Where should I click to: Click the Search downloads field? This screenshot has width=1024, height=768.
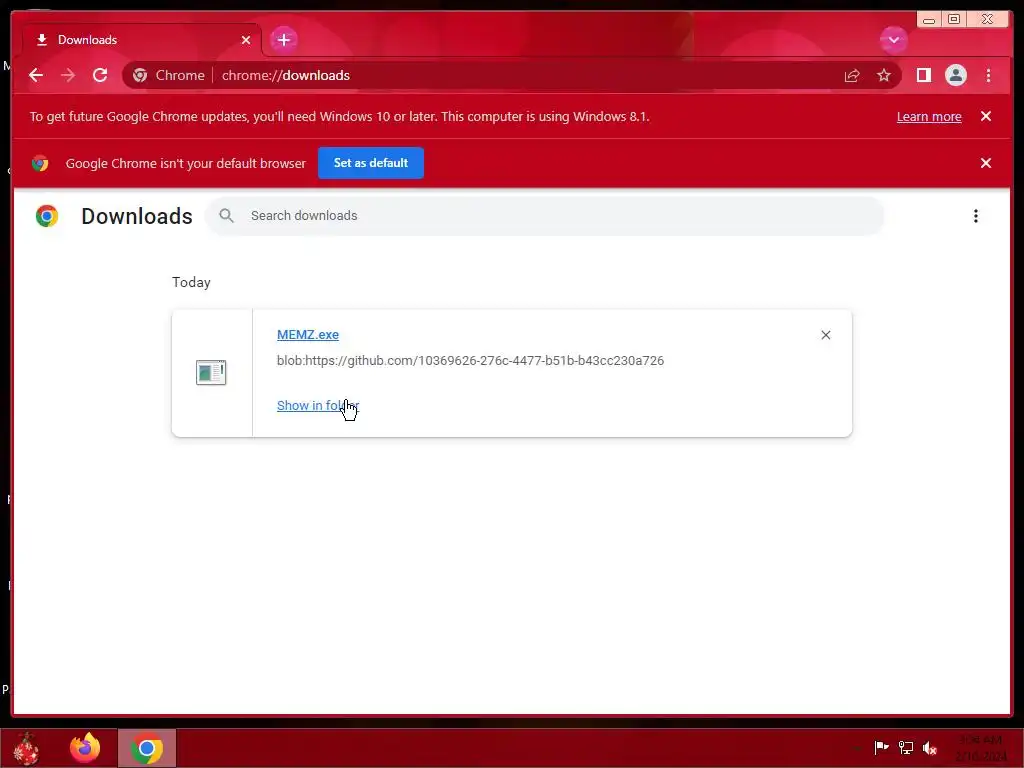(545, 216)
